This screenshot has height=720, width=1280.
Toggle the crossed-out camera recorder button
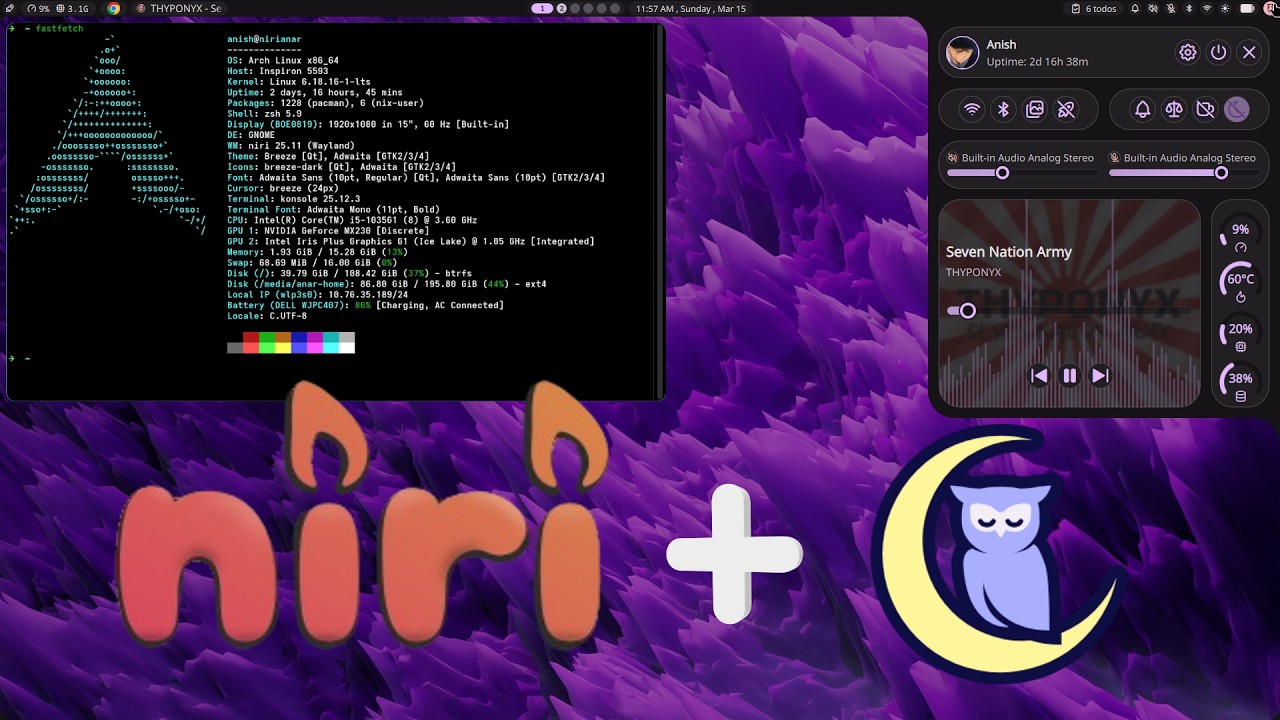pyautogui.click(x=1205, y=110)
